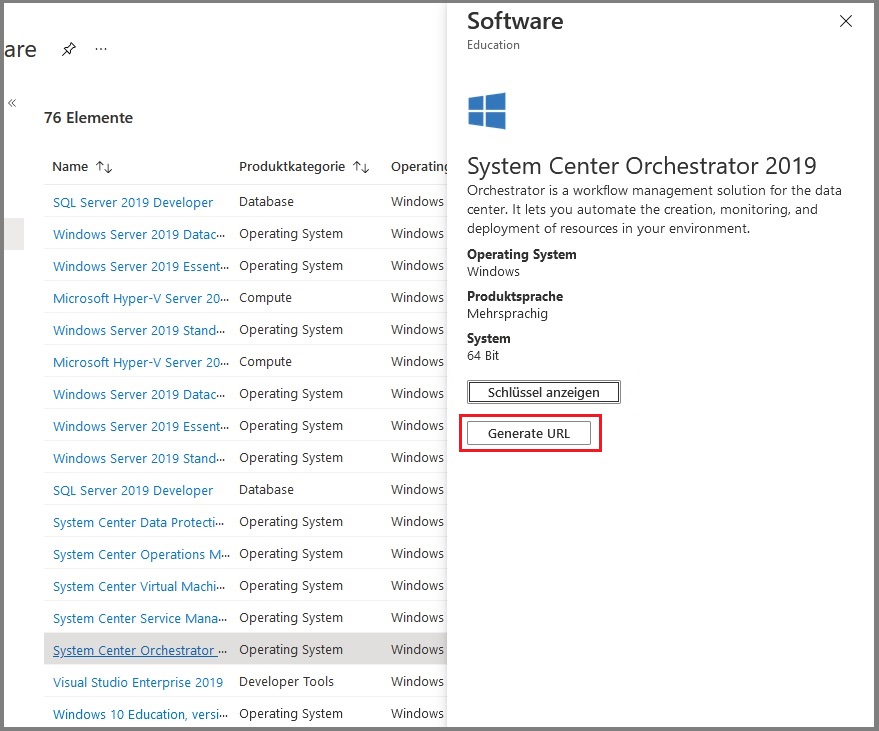This screenshot has height=731, width=879.
Task: Select the System Center Data Protection entry
Action: point(141,522)
